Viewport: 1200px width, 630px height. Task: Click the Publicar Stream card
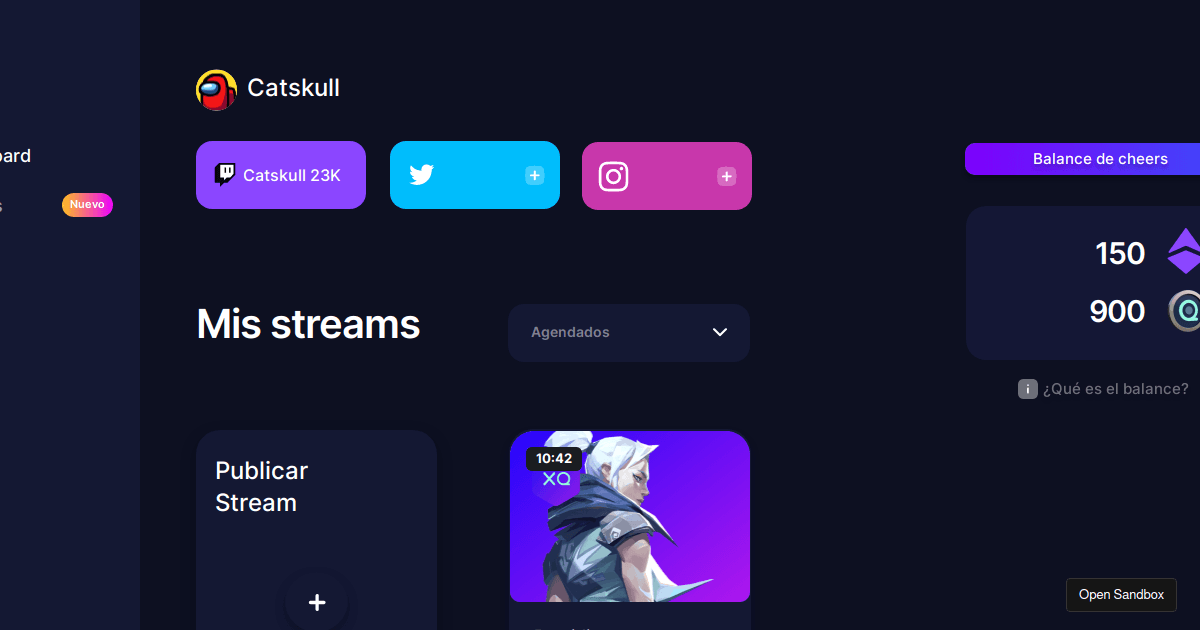tap(316, 530)
